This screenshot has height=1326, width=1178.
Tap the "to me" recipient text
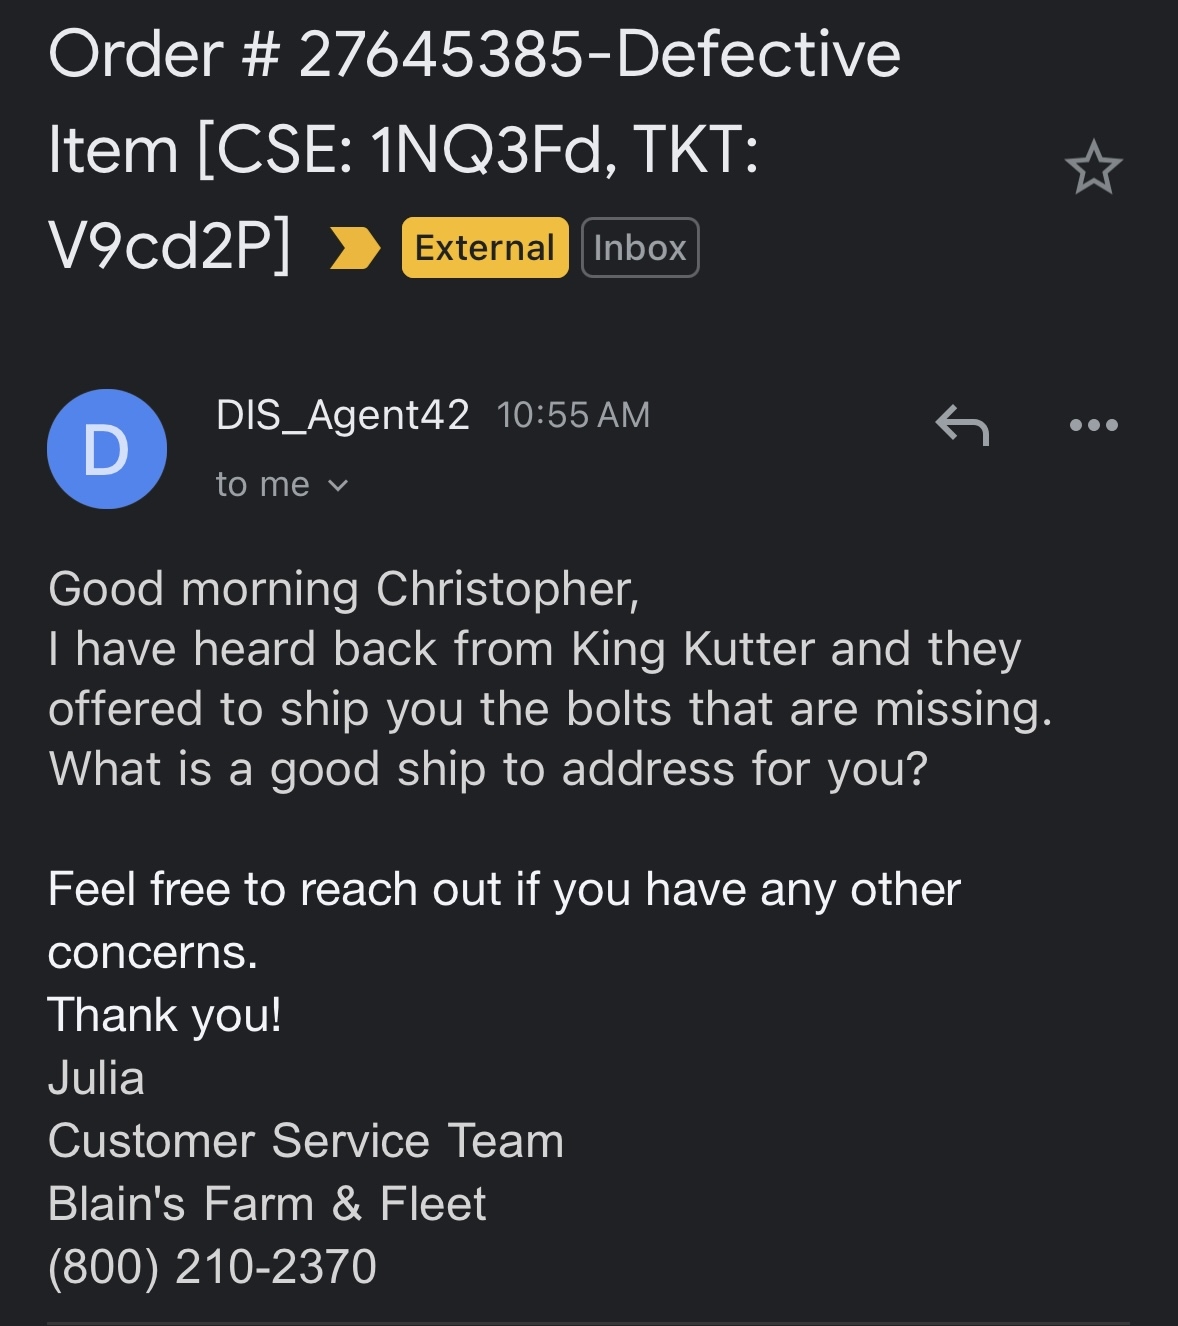263,485
